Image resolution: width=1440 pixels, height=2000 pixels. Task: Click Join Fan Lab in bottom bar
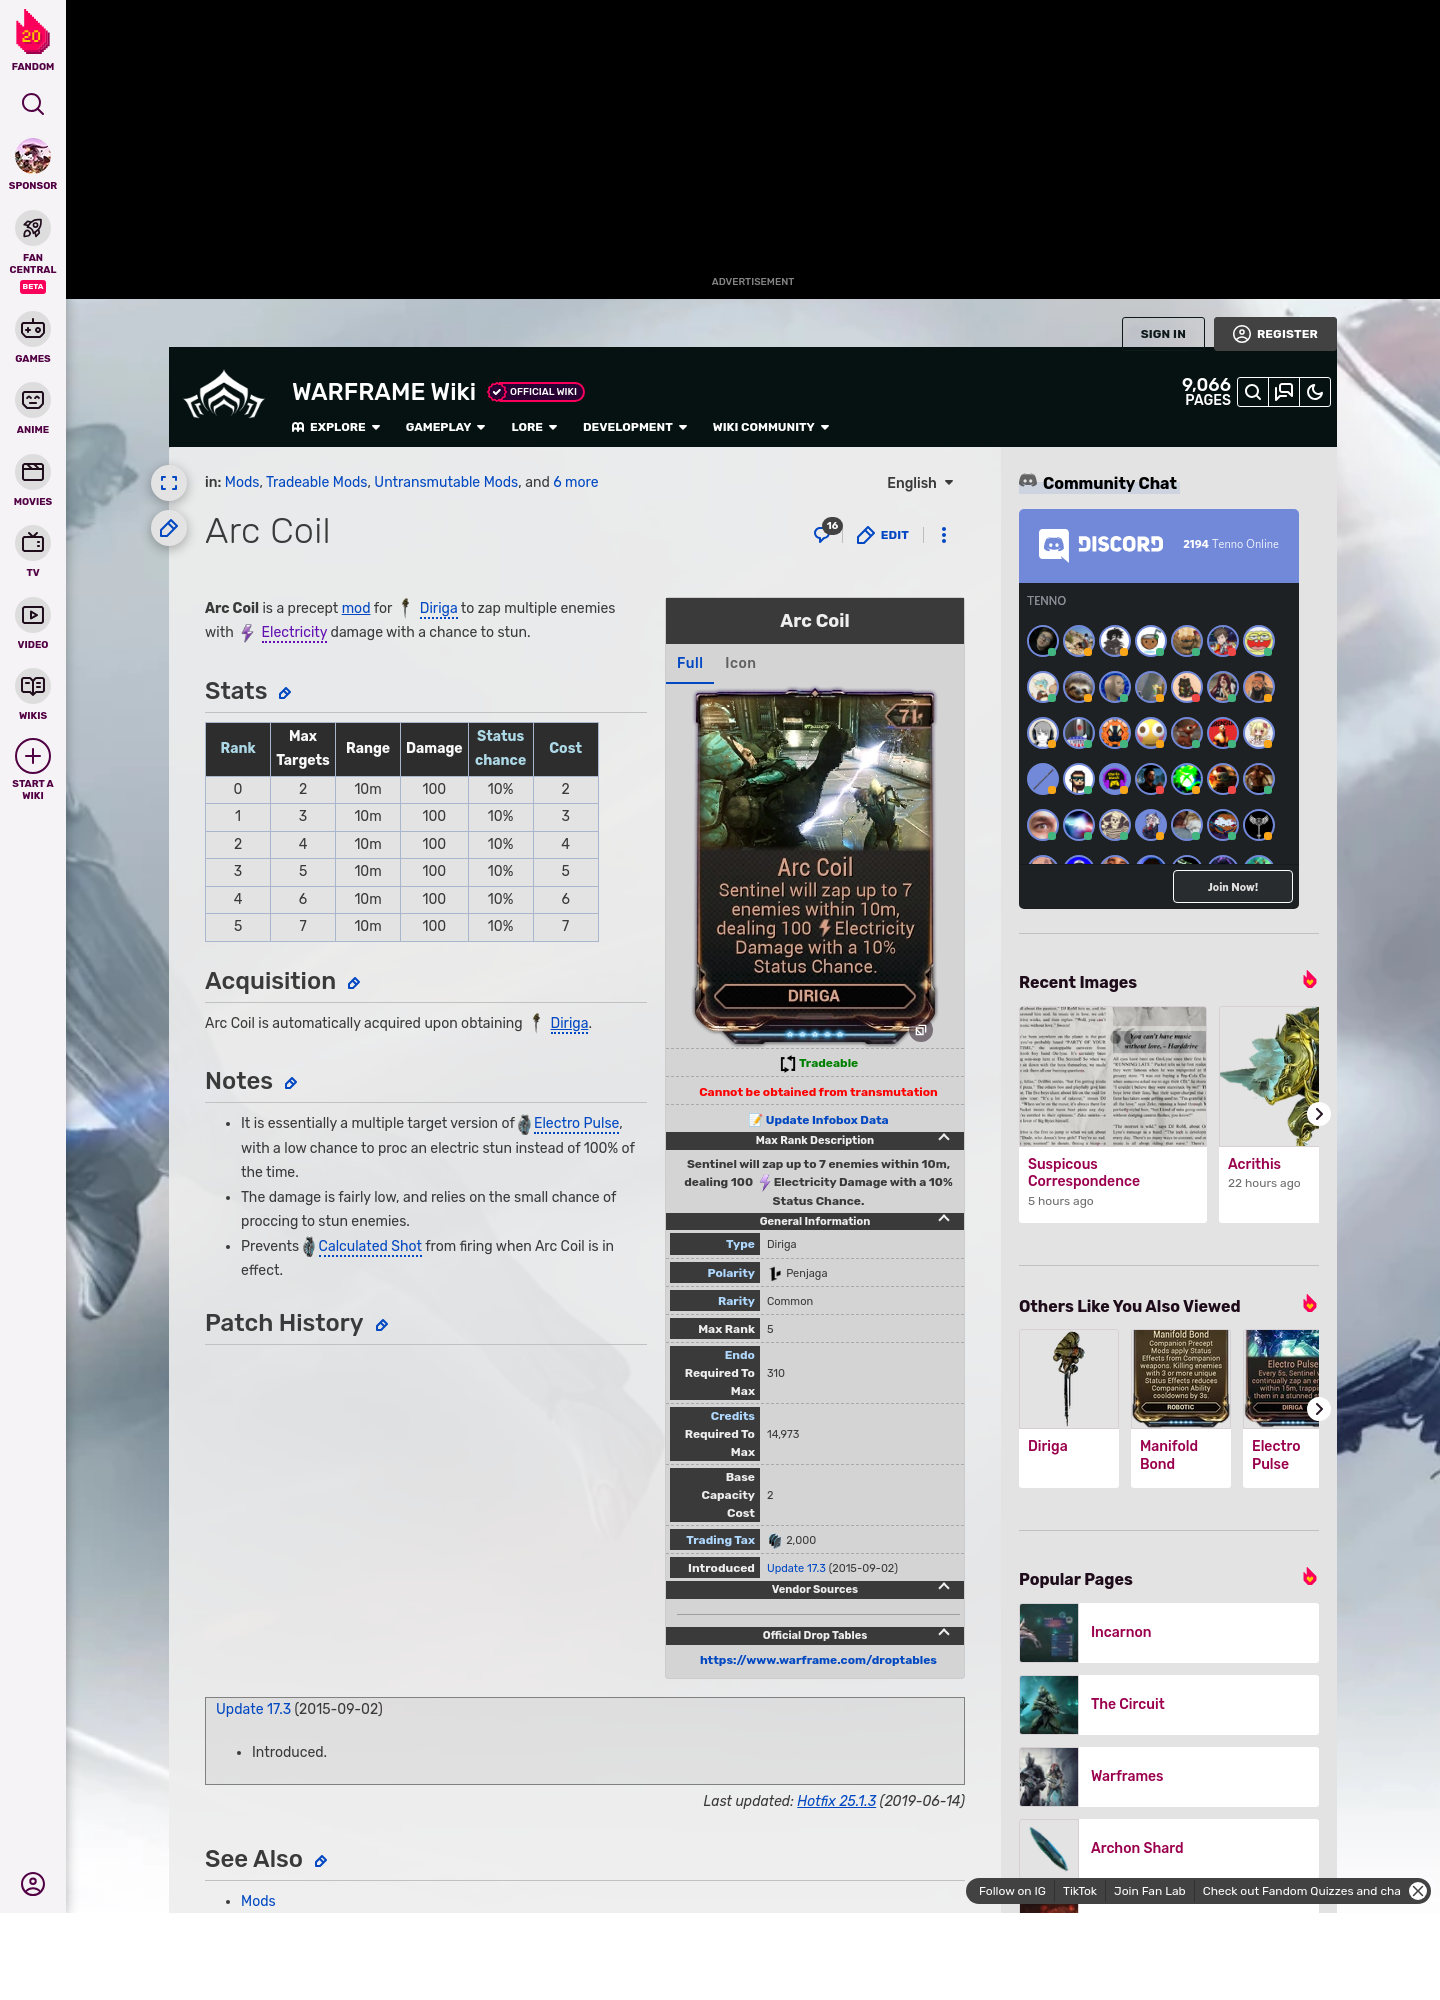click(1150, 1891)
